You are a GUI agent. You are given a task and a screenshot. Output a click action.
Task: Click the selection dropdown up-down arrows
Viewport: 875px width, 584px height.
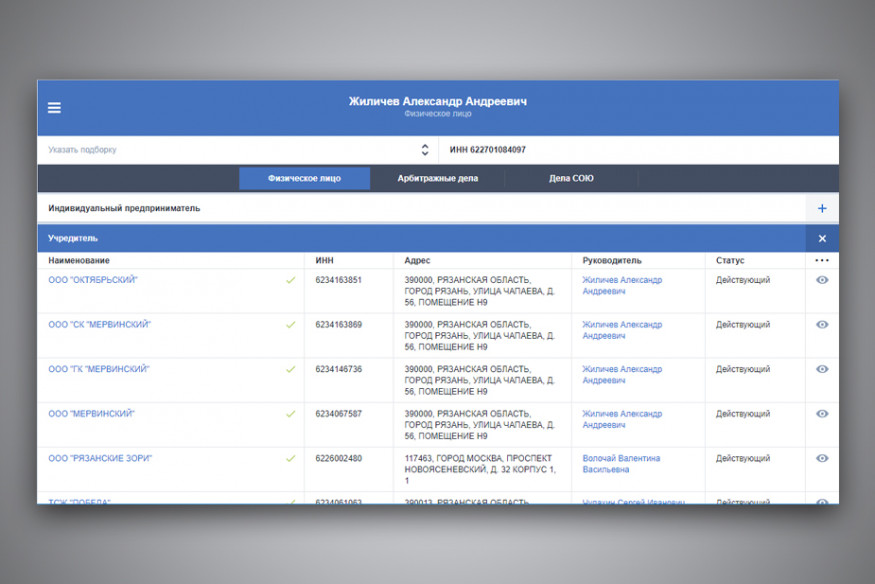(425, 150)
